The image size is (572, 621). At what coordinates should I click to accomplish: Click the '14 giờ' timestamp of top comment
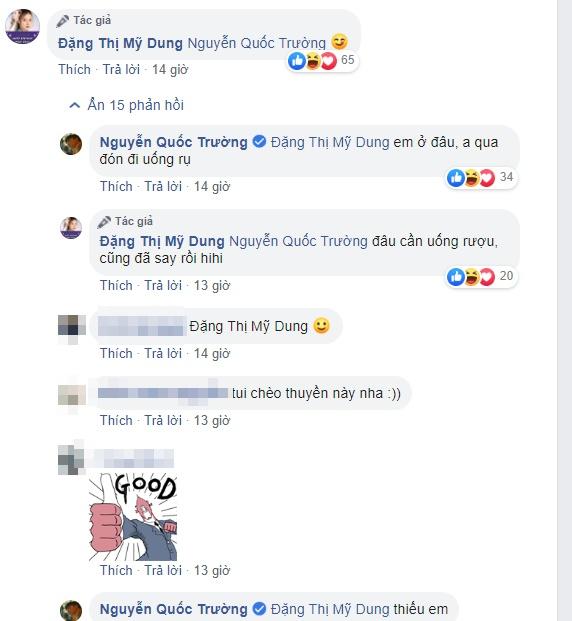[x=170, y=69]
